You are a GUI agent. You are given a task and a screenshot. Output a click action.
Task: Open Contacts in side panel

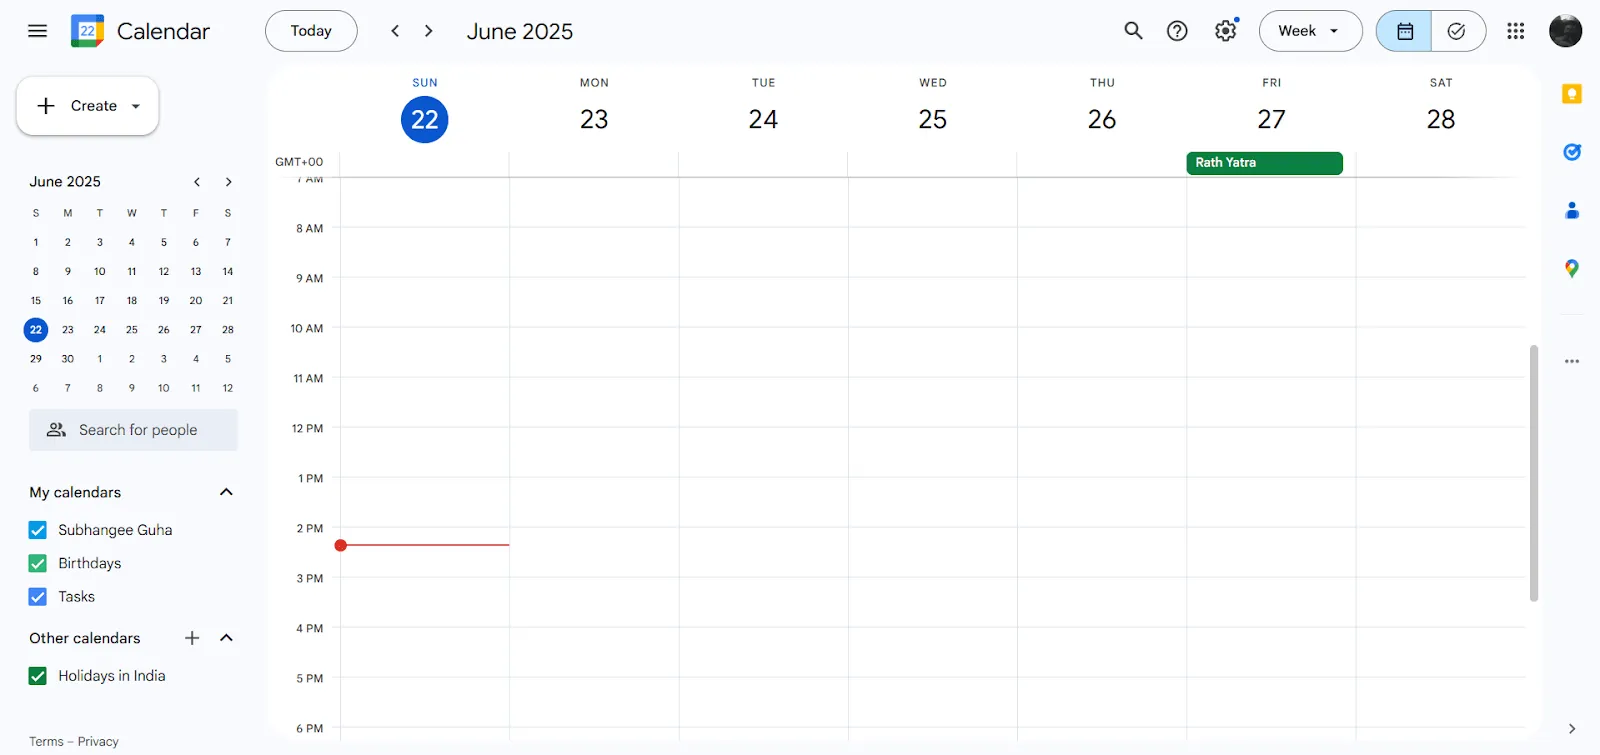click(x=1572, y=210)
